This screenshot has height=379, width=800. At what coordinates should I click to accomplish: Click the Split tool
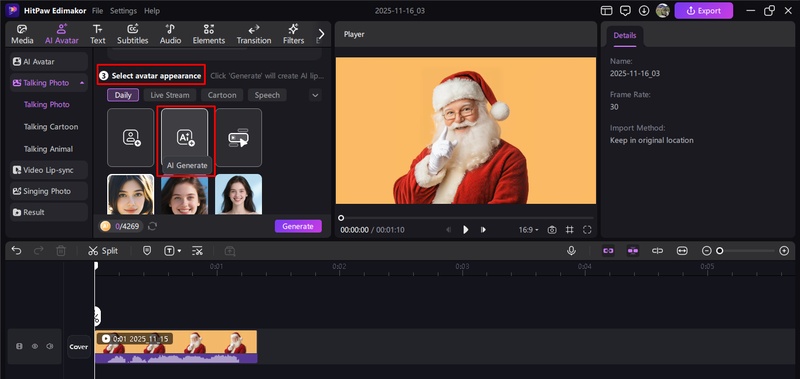(x=103, y=250)
